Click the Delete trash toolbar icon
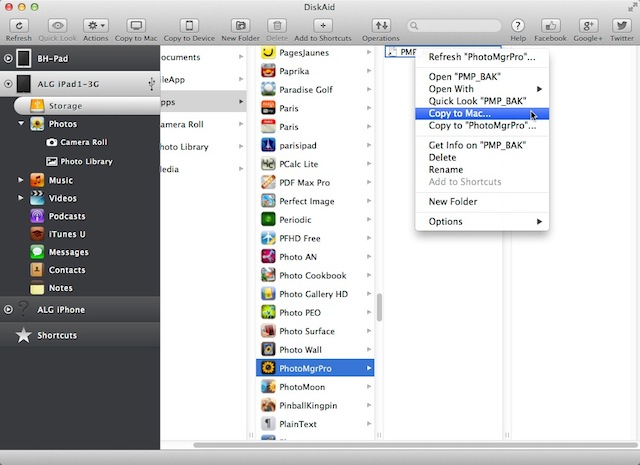The width and height of the screenshot is (640, 465). point(277,26)
